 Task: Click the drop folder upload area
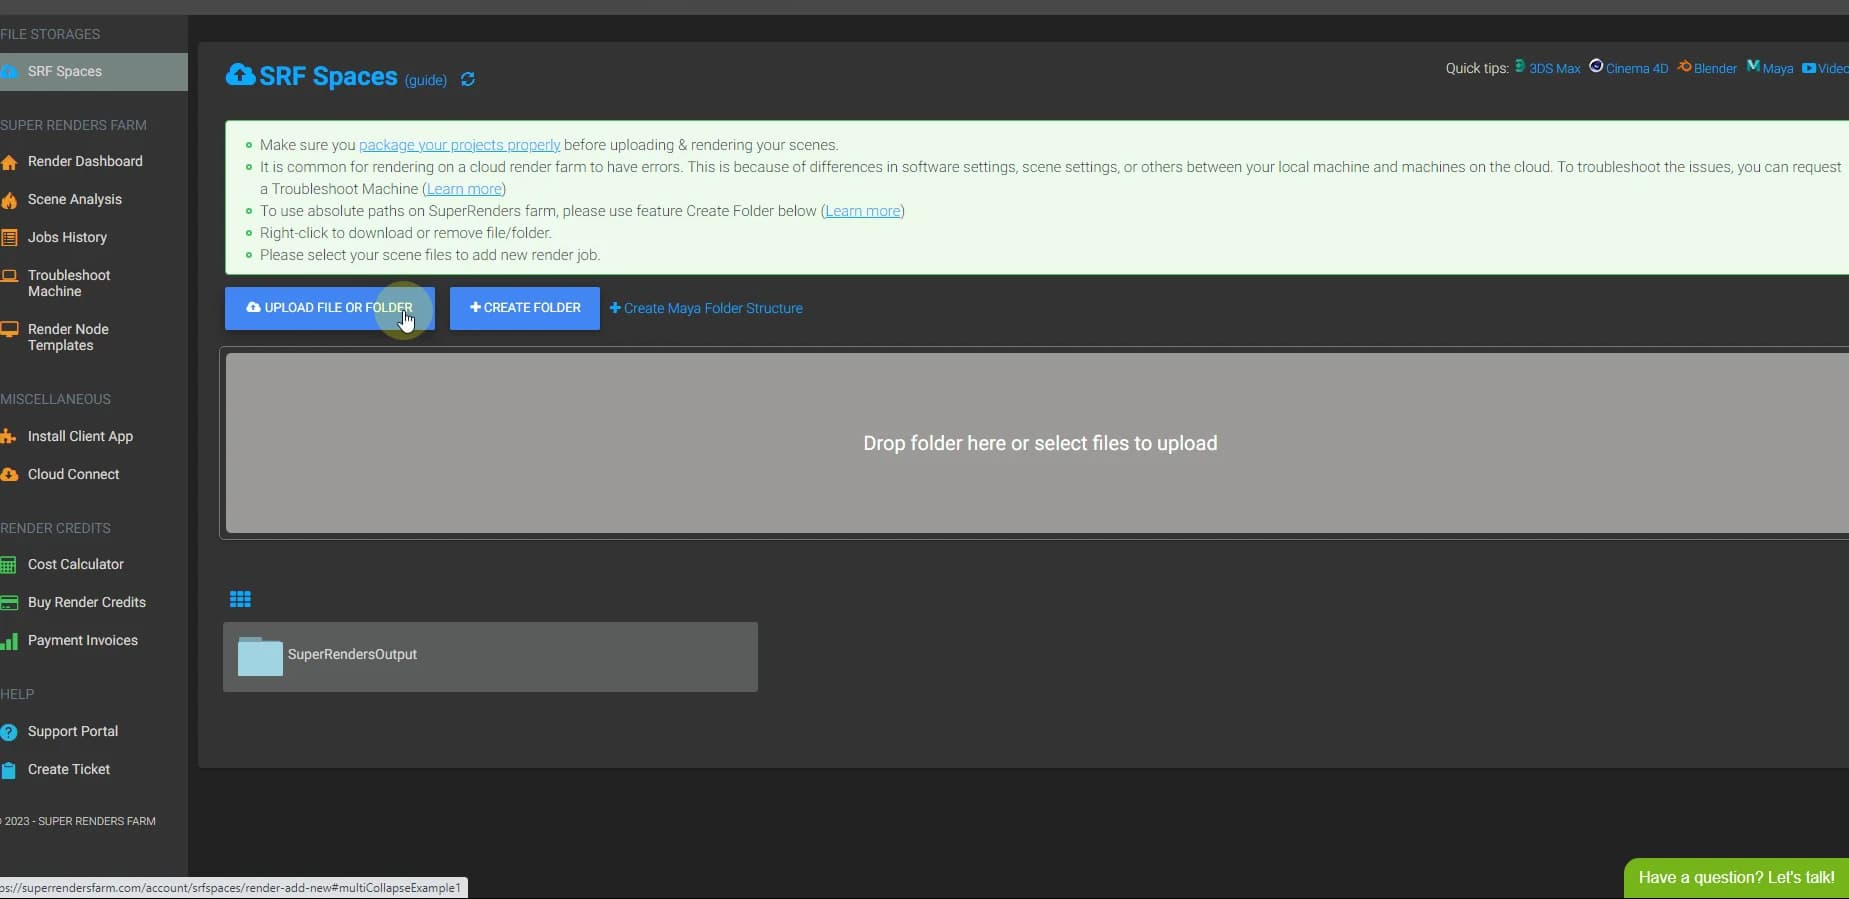(1037, 443)
